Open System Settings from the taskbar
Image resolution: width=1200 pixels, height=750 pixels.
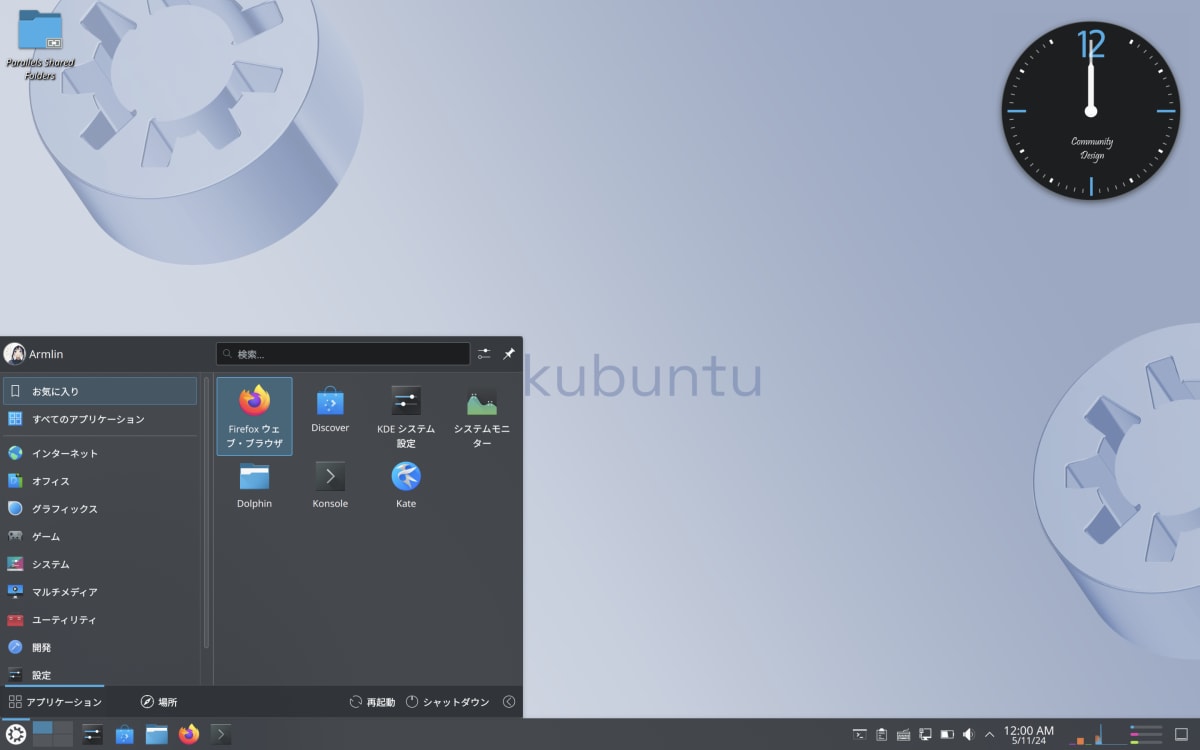click(92, 735)
